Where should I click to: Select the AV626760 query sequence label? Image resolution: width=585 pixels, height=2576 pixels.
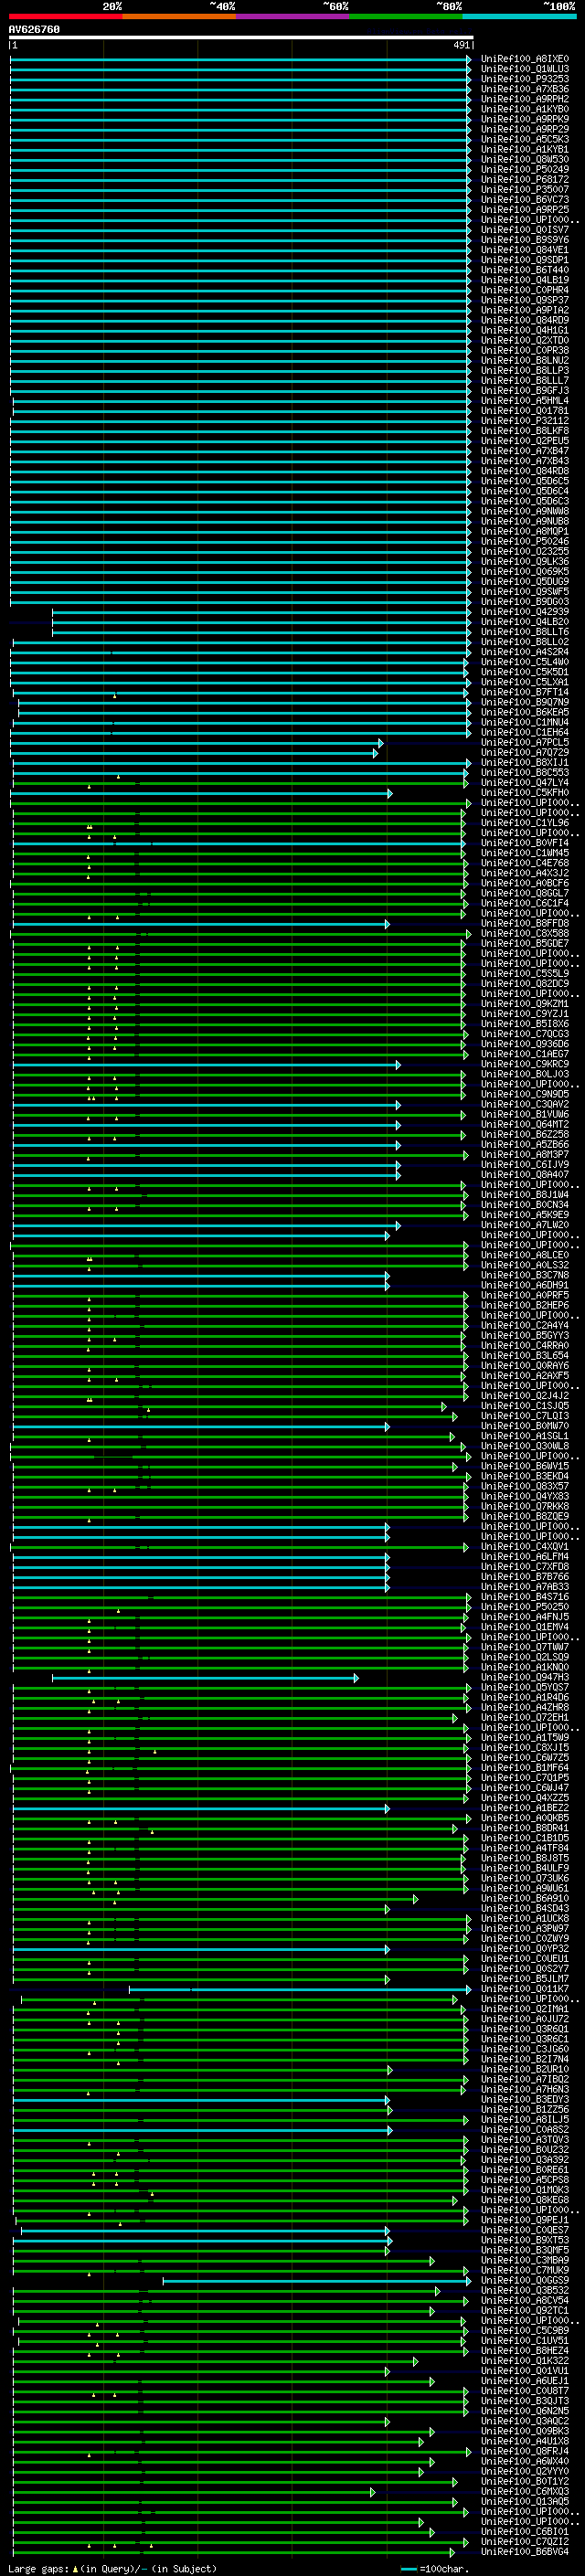tap(34, 30)
